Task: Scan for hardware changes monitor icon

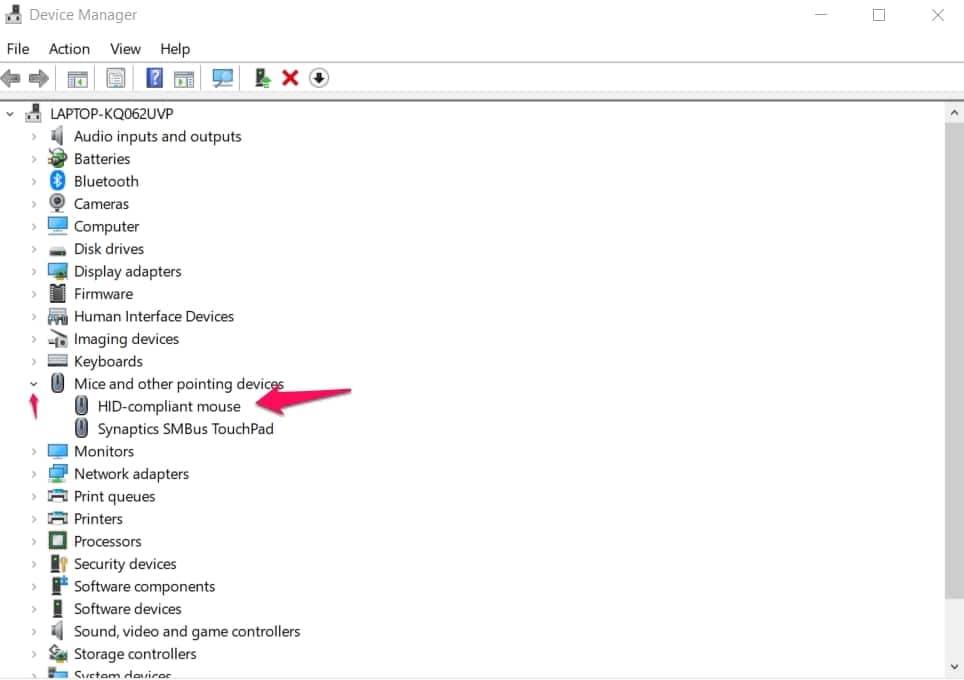Action: coord(223,78)
